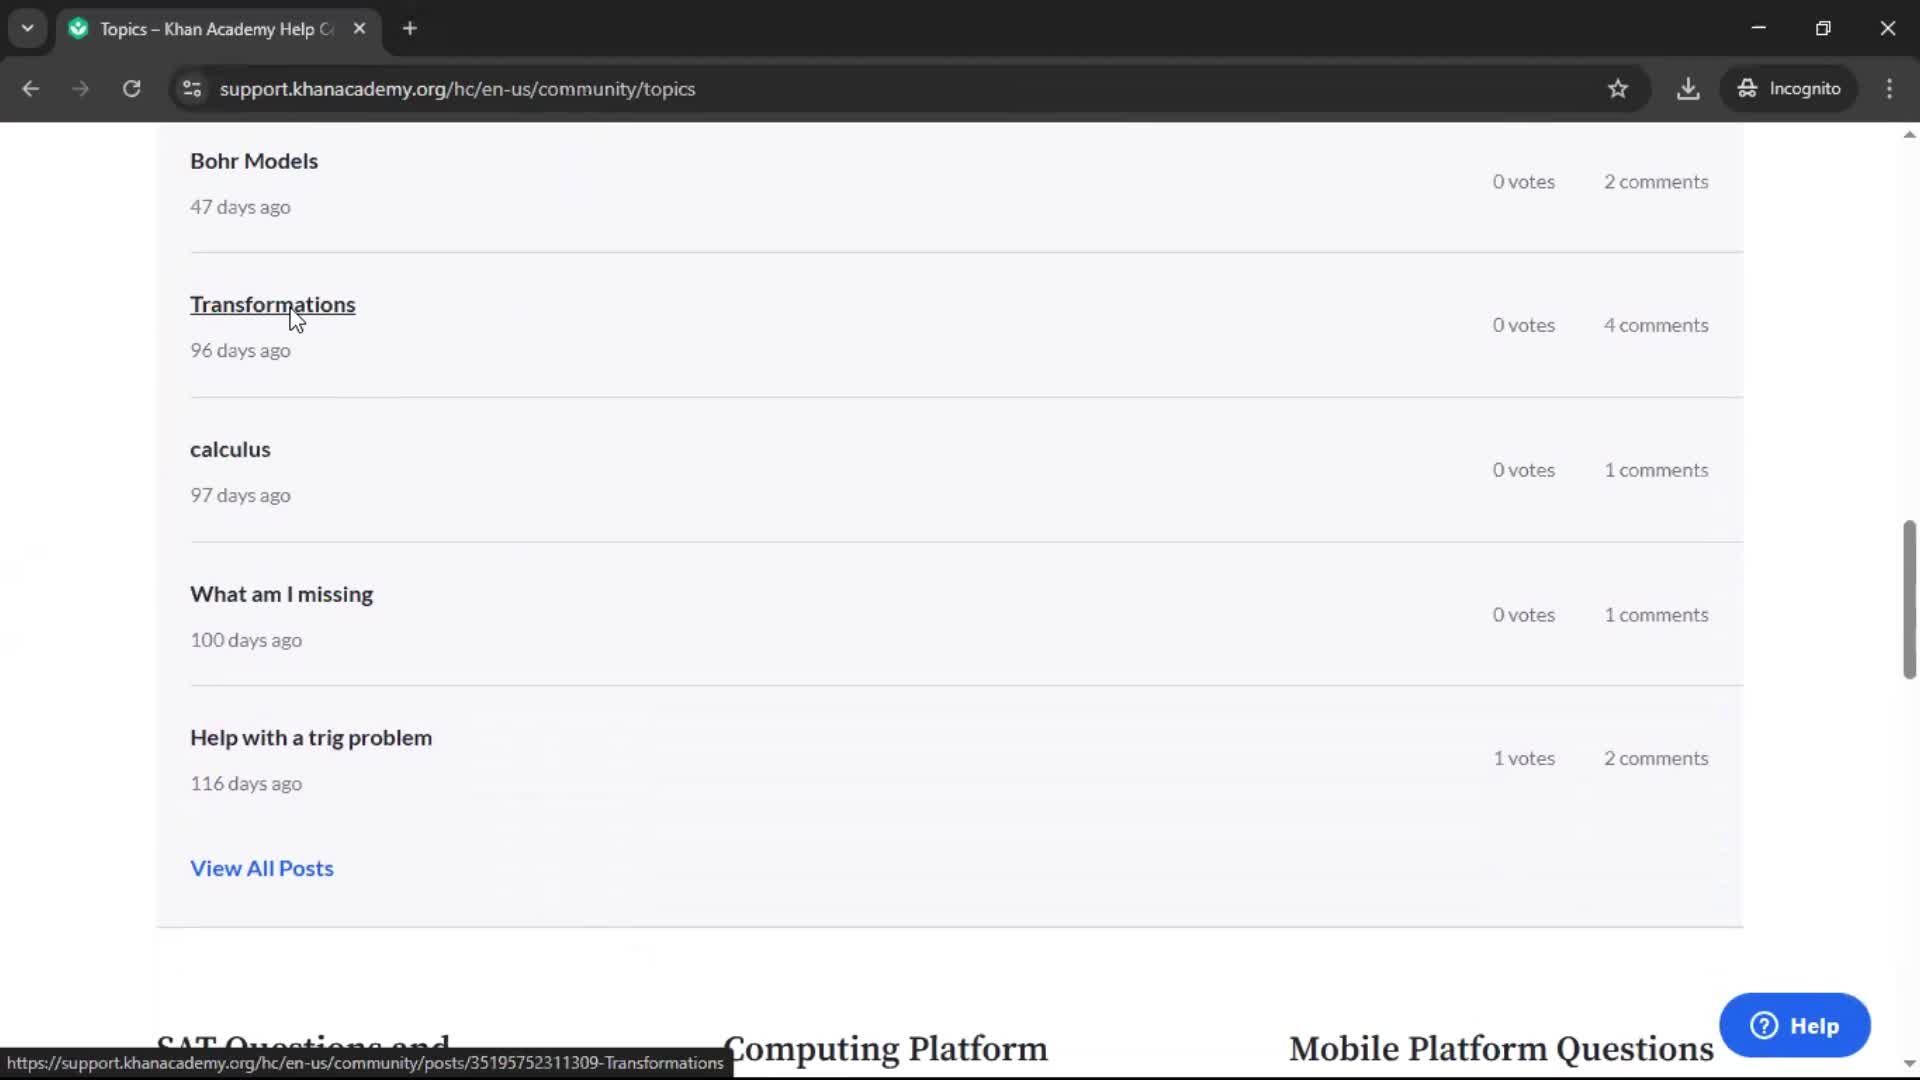Click '1 comments' on calculus row
This screenshot has width=1920, height=1080.
coord(1656,470)
